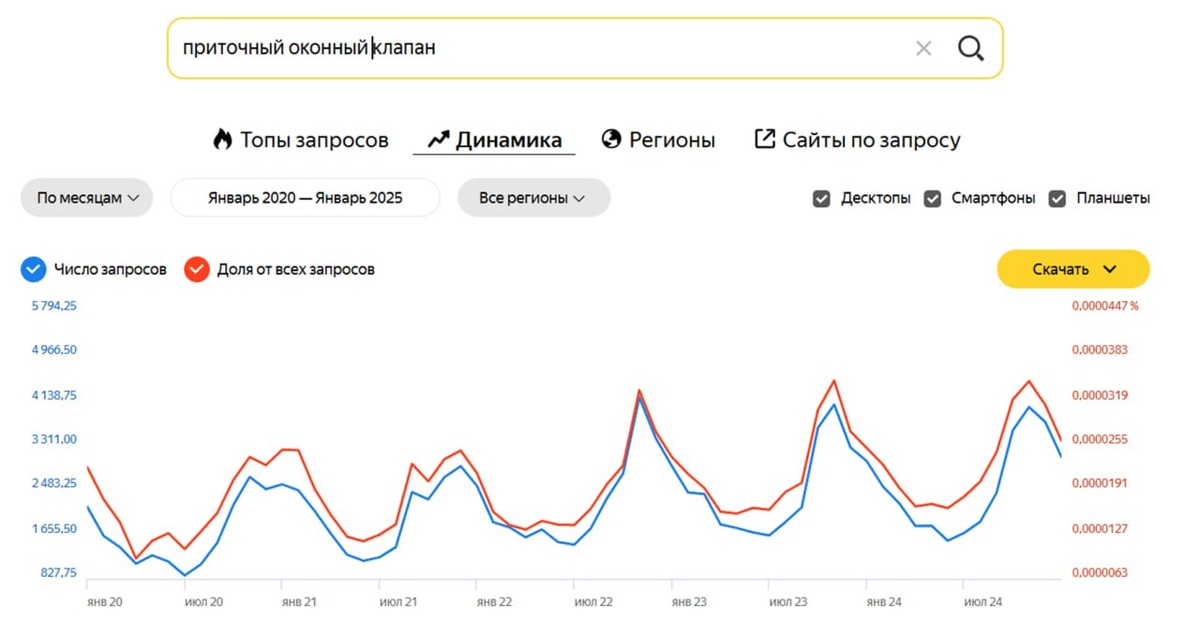This screenshot has width=1200, height=637.
Task: Uncheck the Смартфоны checkbox
Action: pos(932,198)
